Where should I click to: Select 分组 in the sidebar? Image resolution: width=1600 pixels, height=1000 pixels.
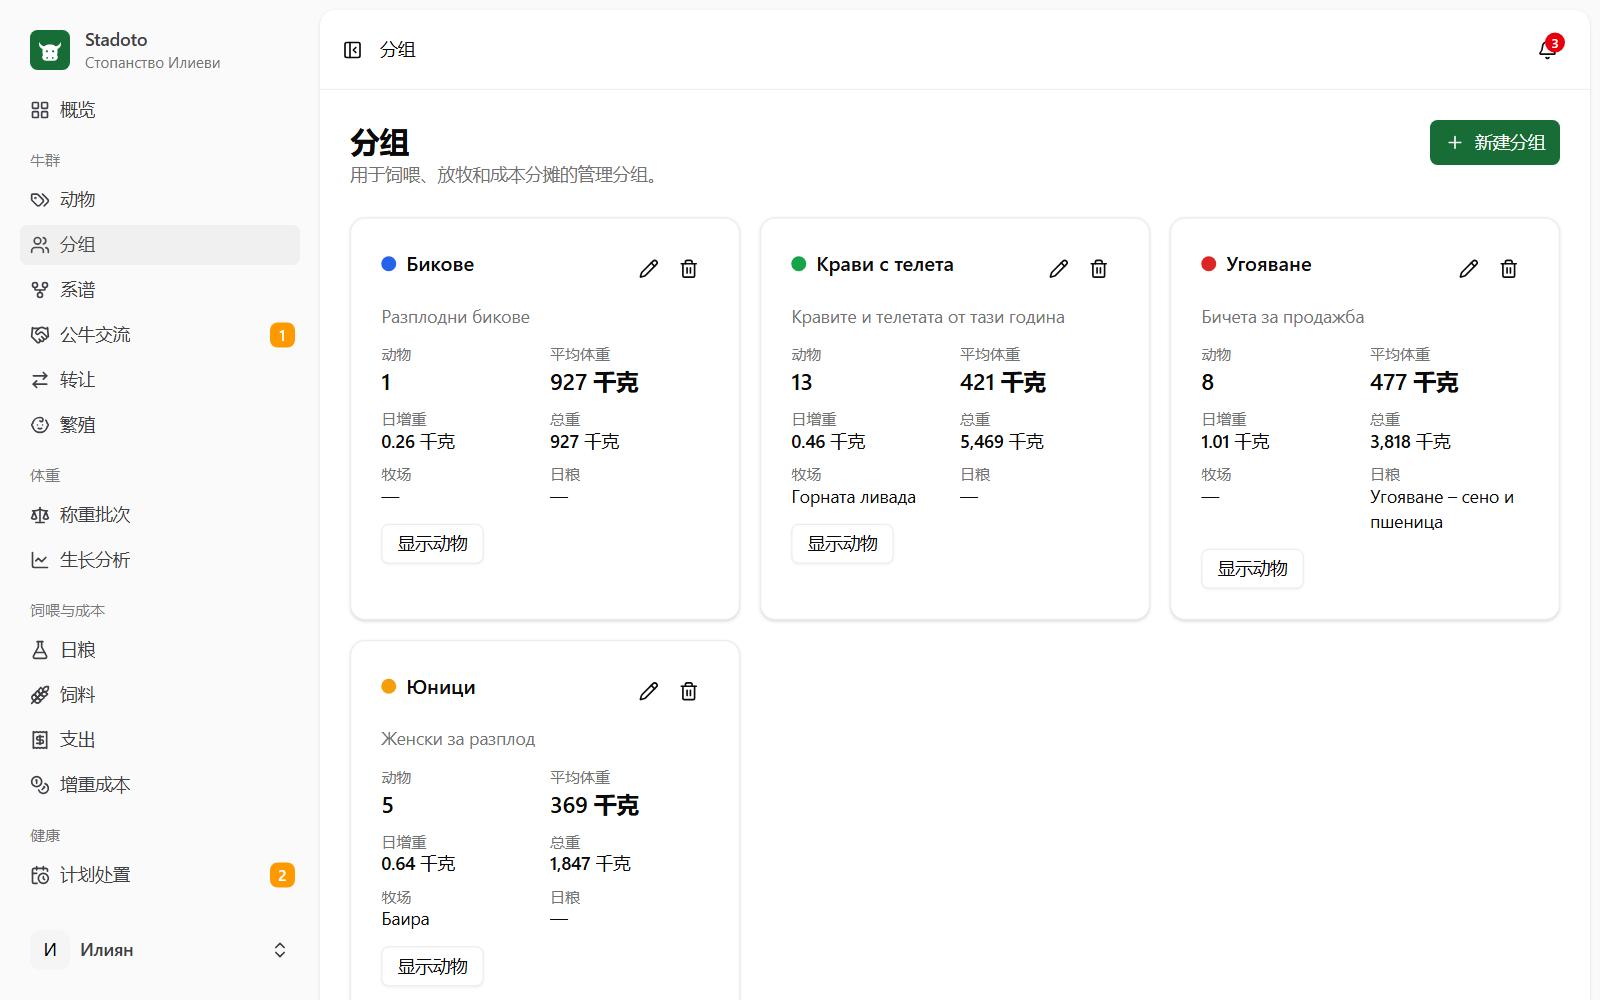coord(160,245)
